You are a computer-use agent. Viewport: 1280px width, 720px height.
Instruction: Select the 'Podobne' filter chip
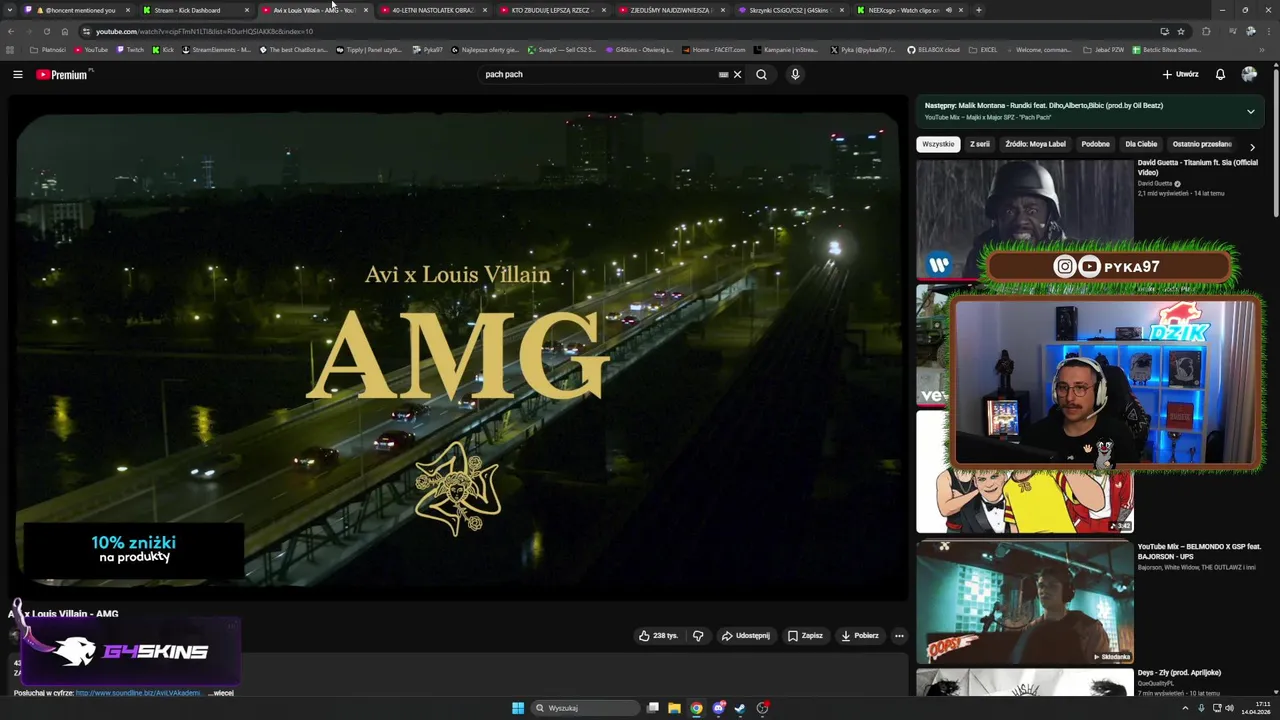coord(1095,144)
